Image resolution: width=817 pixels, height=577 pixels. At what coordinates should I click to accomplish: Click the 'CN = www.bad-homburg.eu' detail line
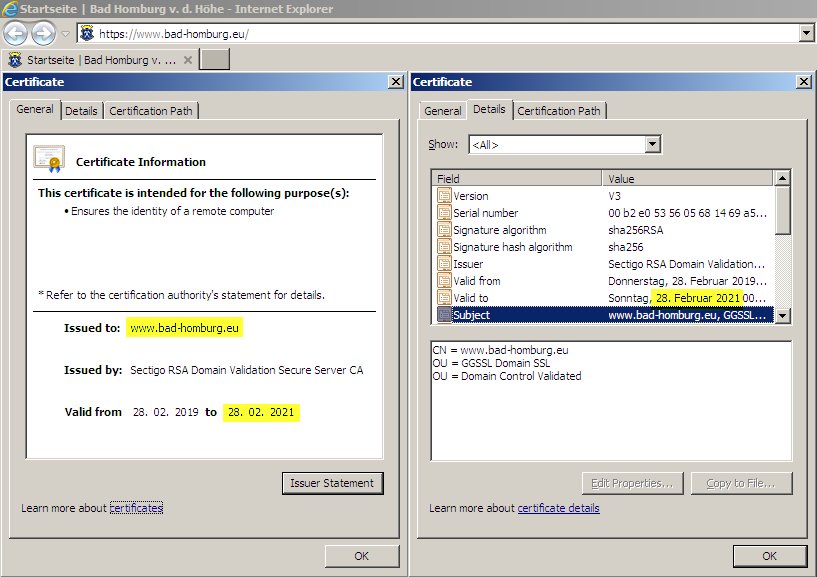tap(500, 350)
